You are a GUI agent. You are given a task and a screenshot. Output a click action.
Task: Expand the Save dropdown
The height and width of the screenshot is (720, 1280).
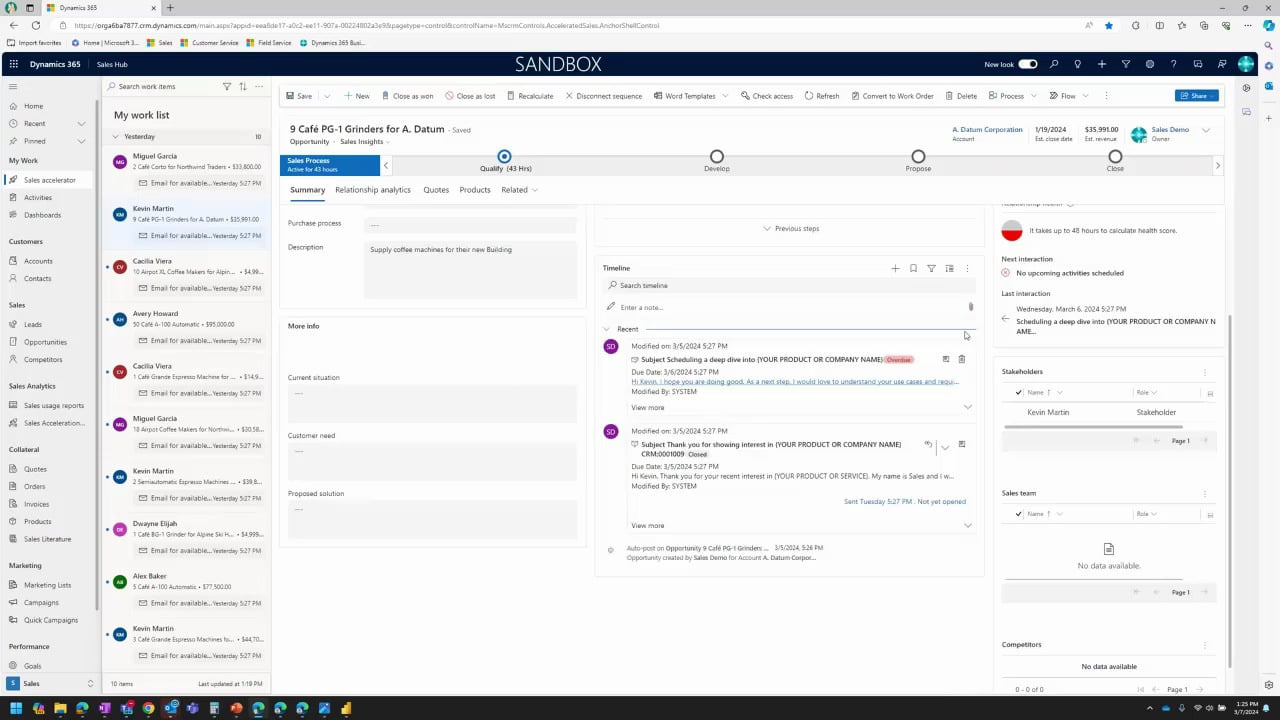(x=325, y=96)
